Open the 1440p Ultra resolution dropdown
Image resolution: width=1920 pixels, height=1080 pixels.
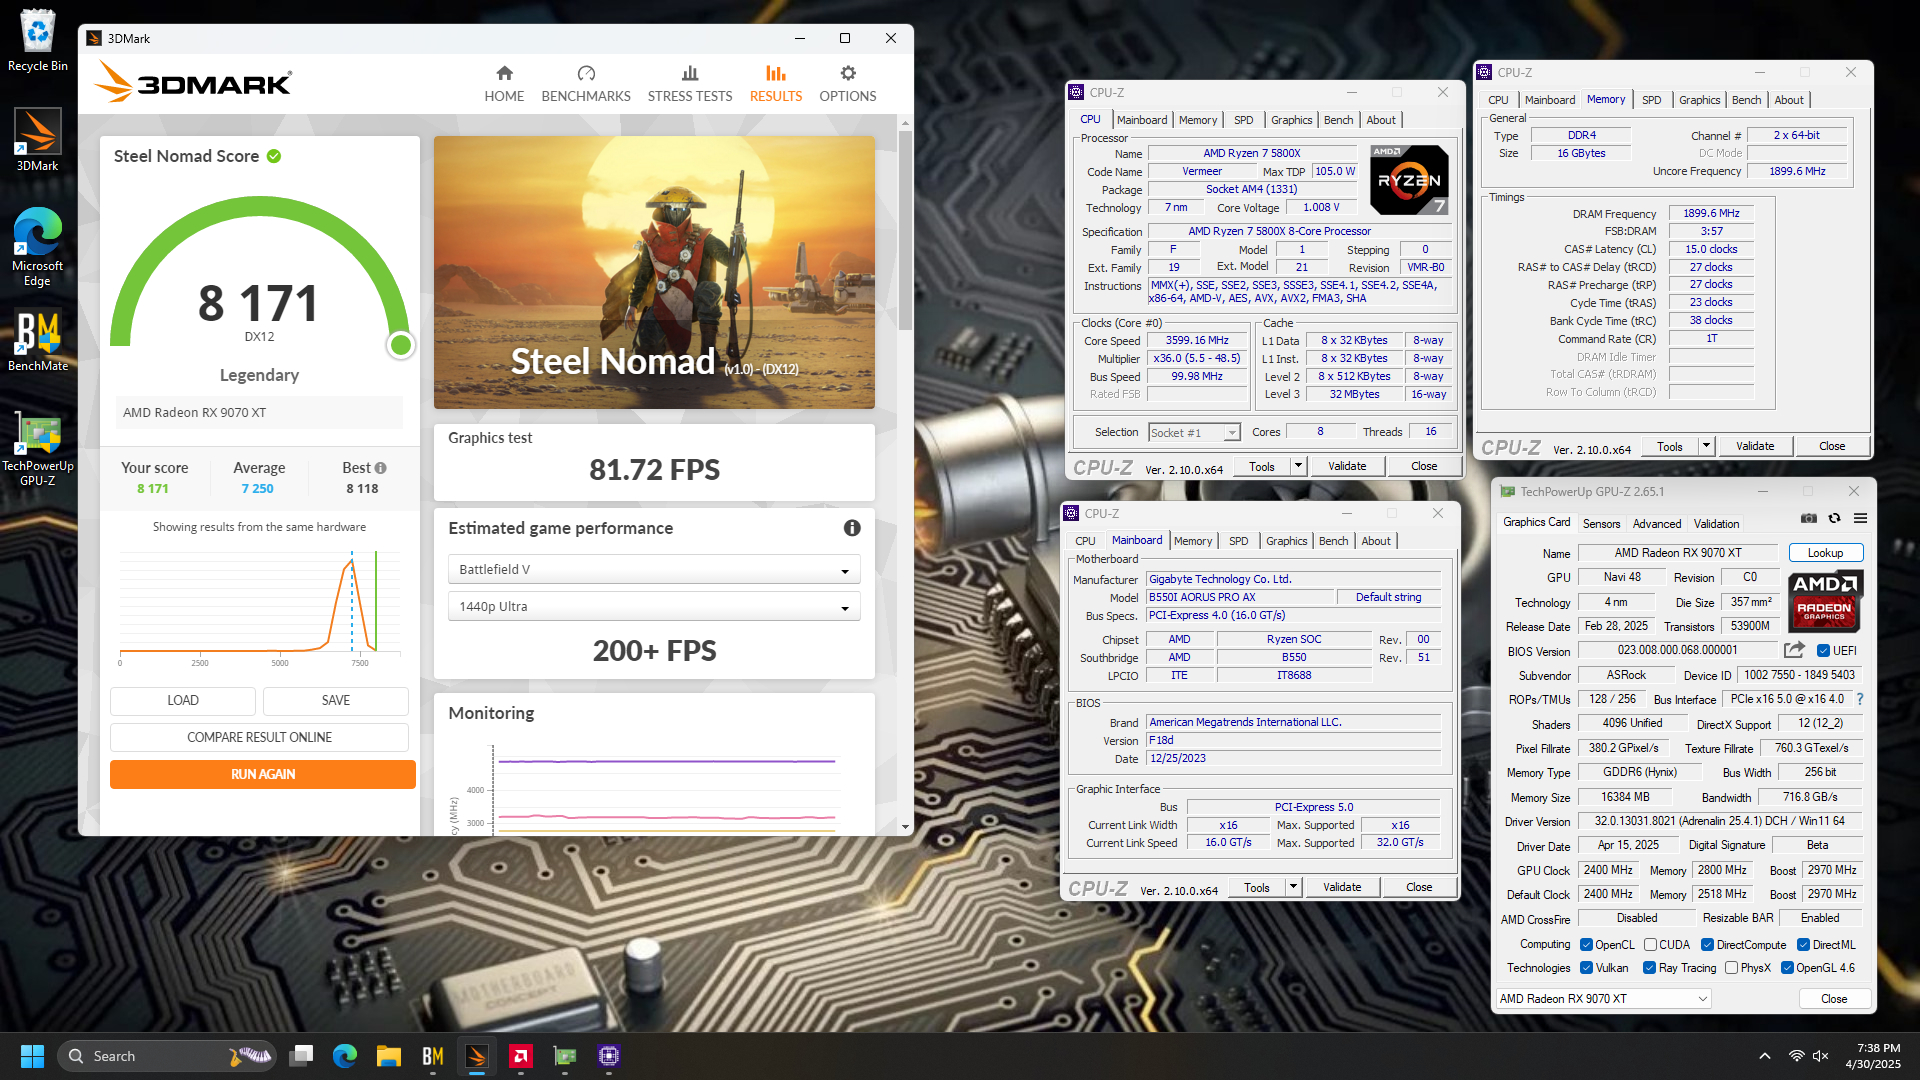(654, 606)
